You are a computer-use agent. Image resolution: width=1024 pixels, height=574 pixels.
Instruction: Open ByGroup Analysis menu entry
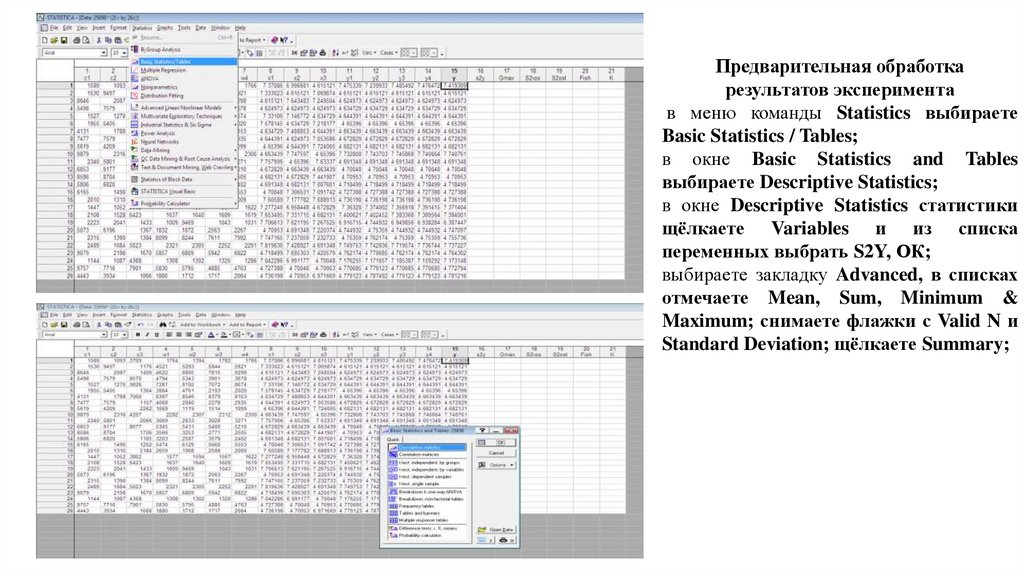click(x=184, y=50)
